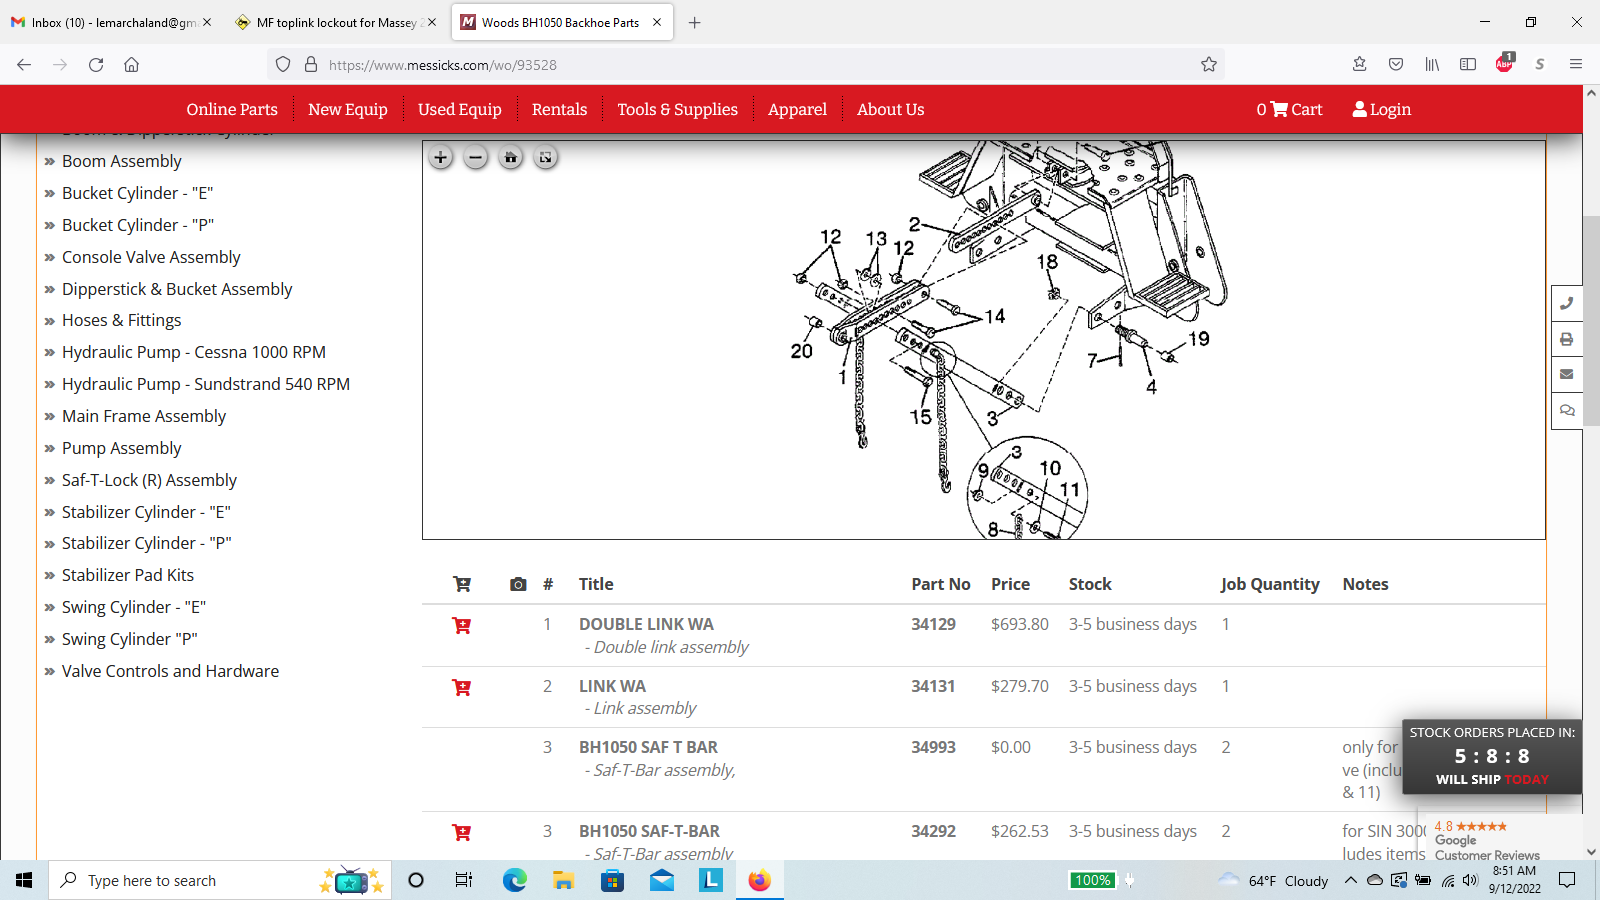Open the Library bookmarks icon
Image resolution: width=1600 pixels, height=900 pixels.
[1432, 64]
